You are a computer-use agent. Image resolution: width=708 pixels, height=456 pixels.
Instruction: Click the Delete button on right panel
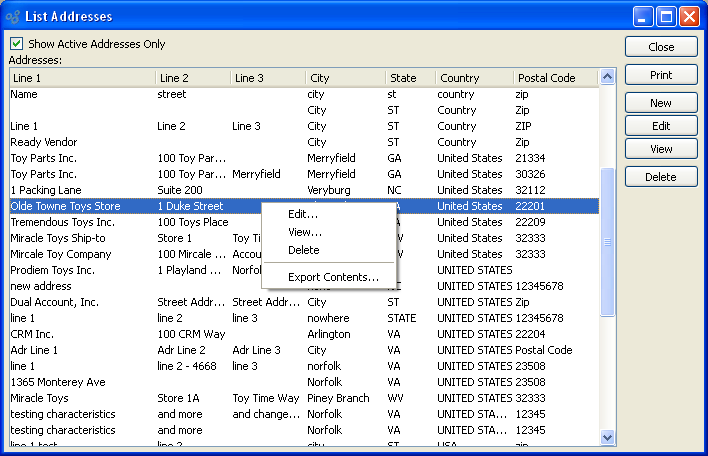[660, 177]
